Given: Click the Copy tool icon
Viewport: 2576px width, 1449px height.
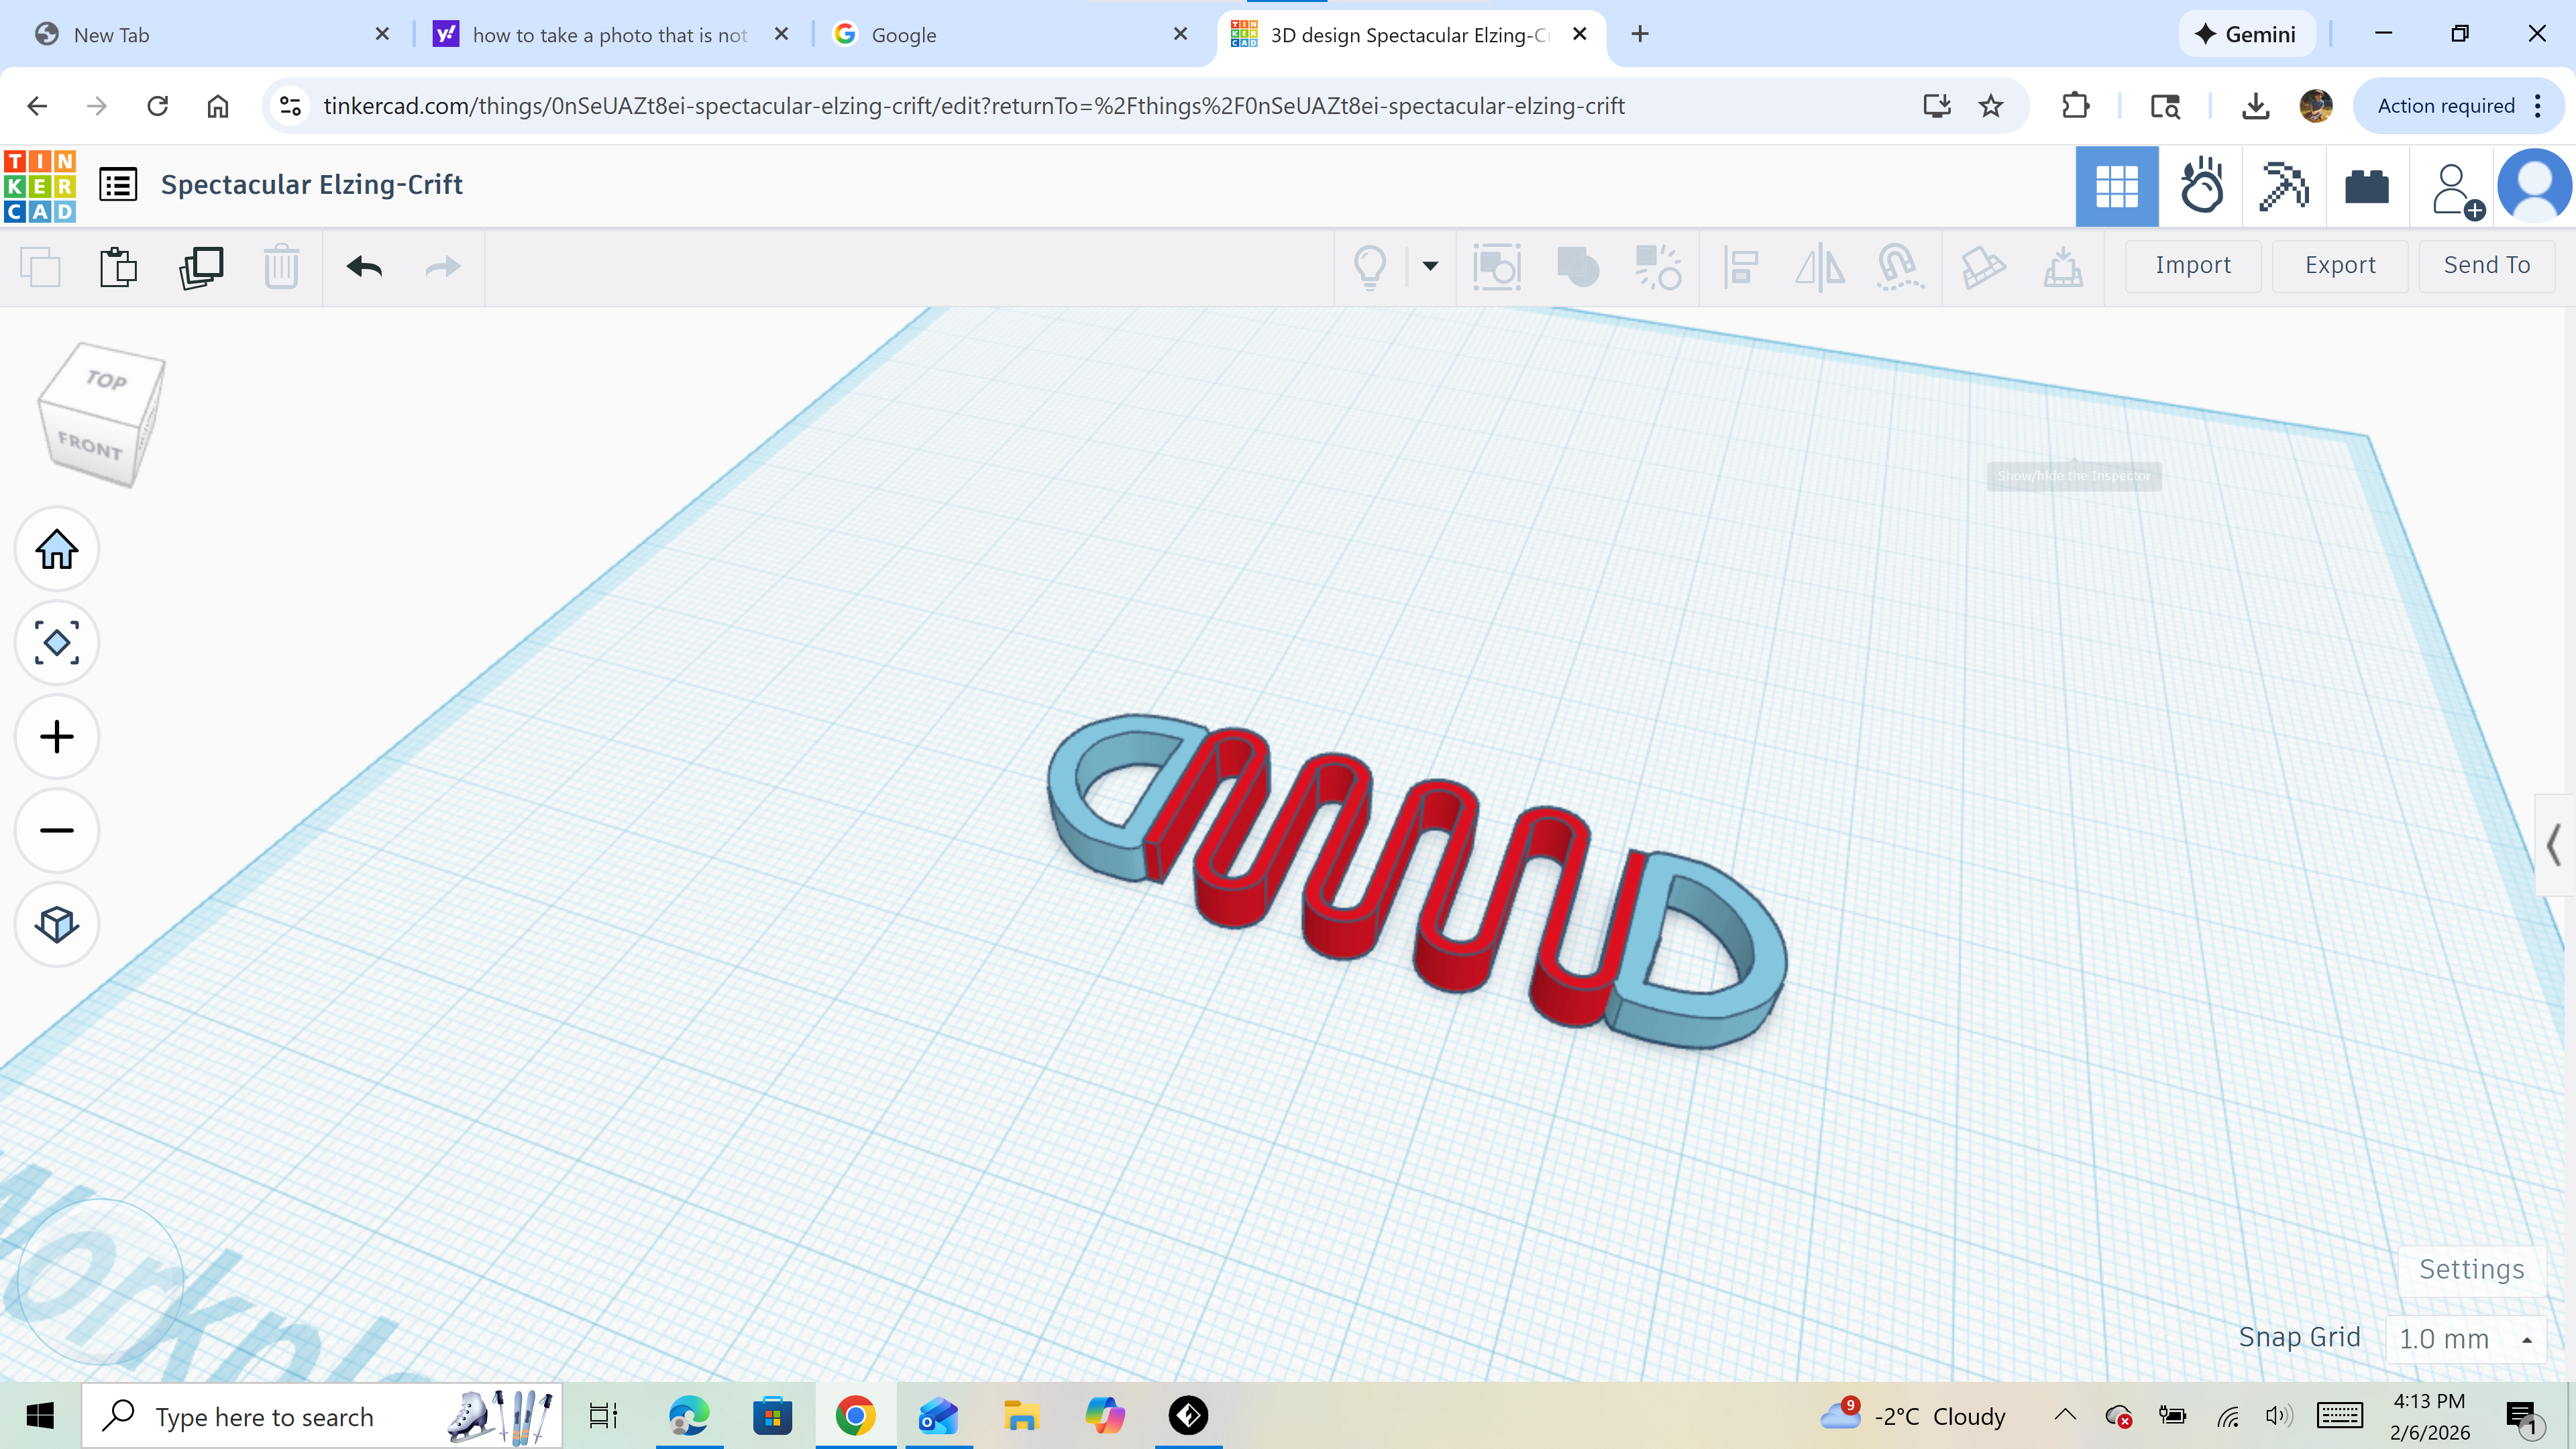Looking at the screenshot, I should coord(40,267).
